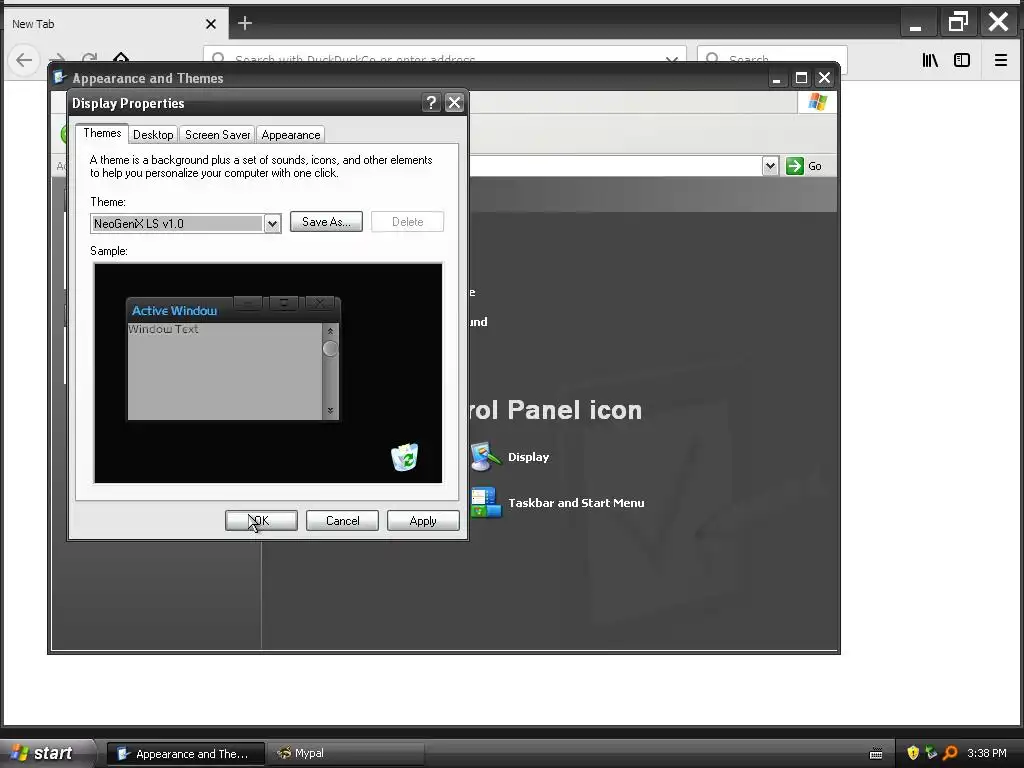Viewport: 1024px width, 768px height.
Task: Expand the address bar dropdown in Appearance and Themes
Action: click(770, 166)
